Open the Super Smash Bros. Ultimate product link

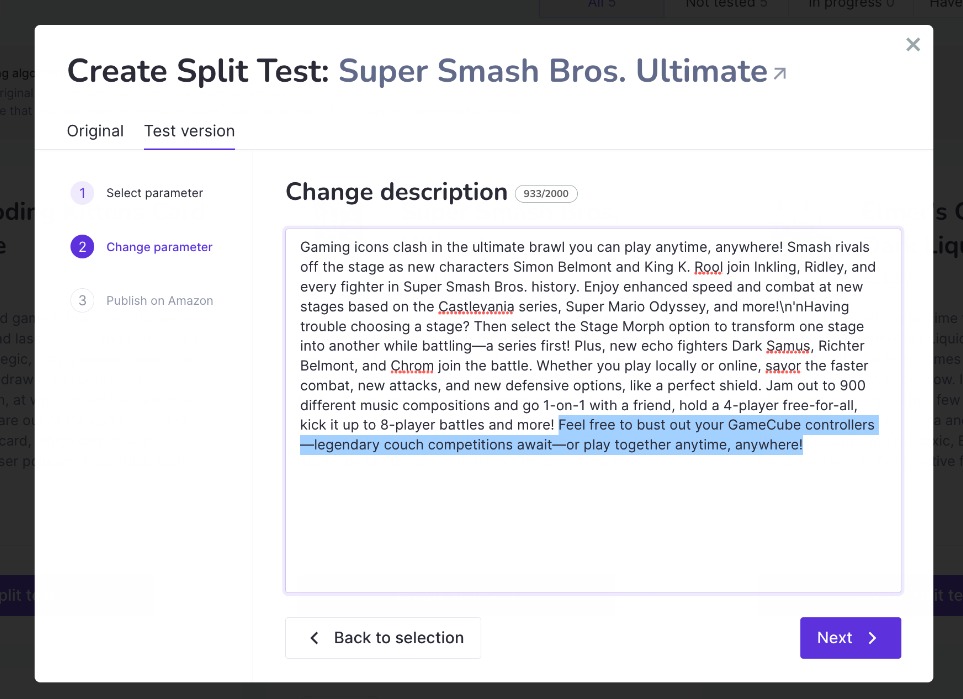553,71
